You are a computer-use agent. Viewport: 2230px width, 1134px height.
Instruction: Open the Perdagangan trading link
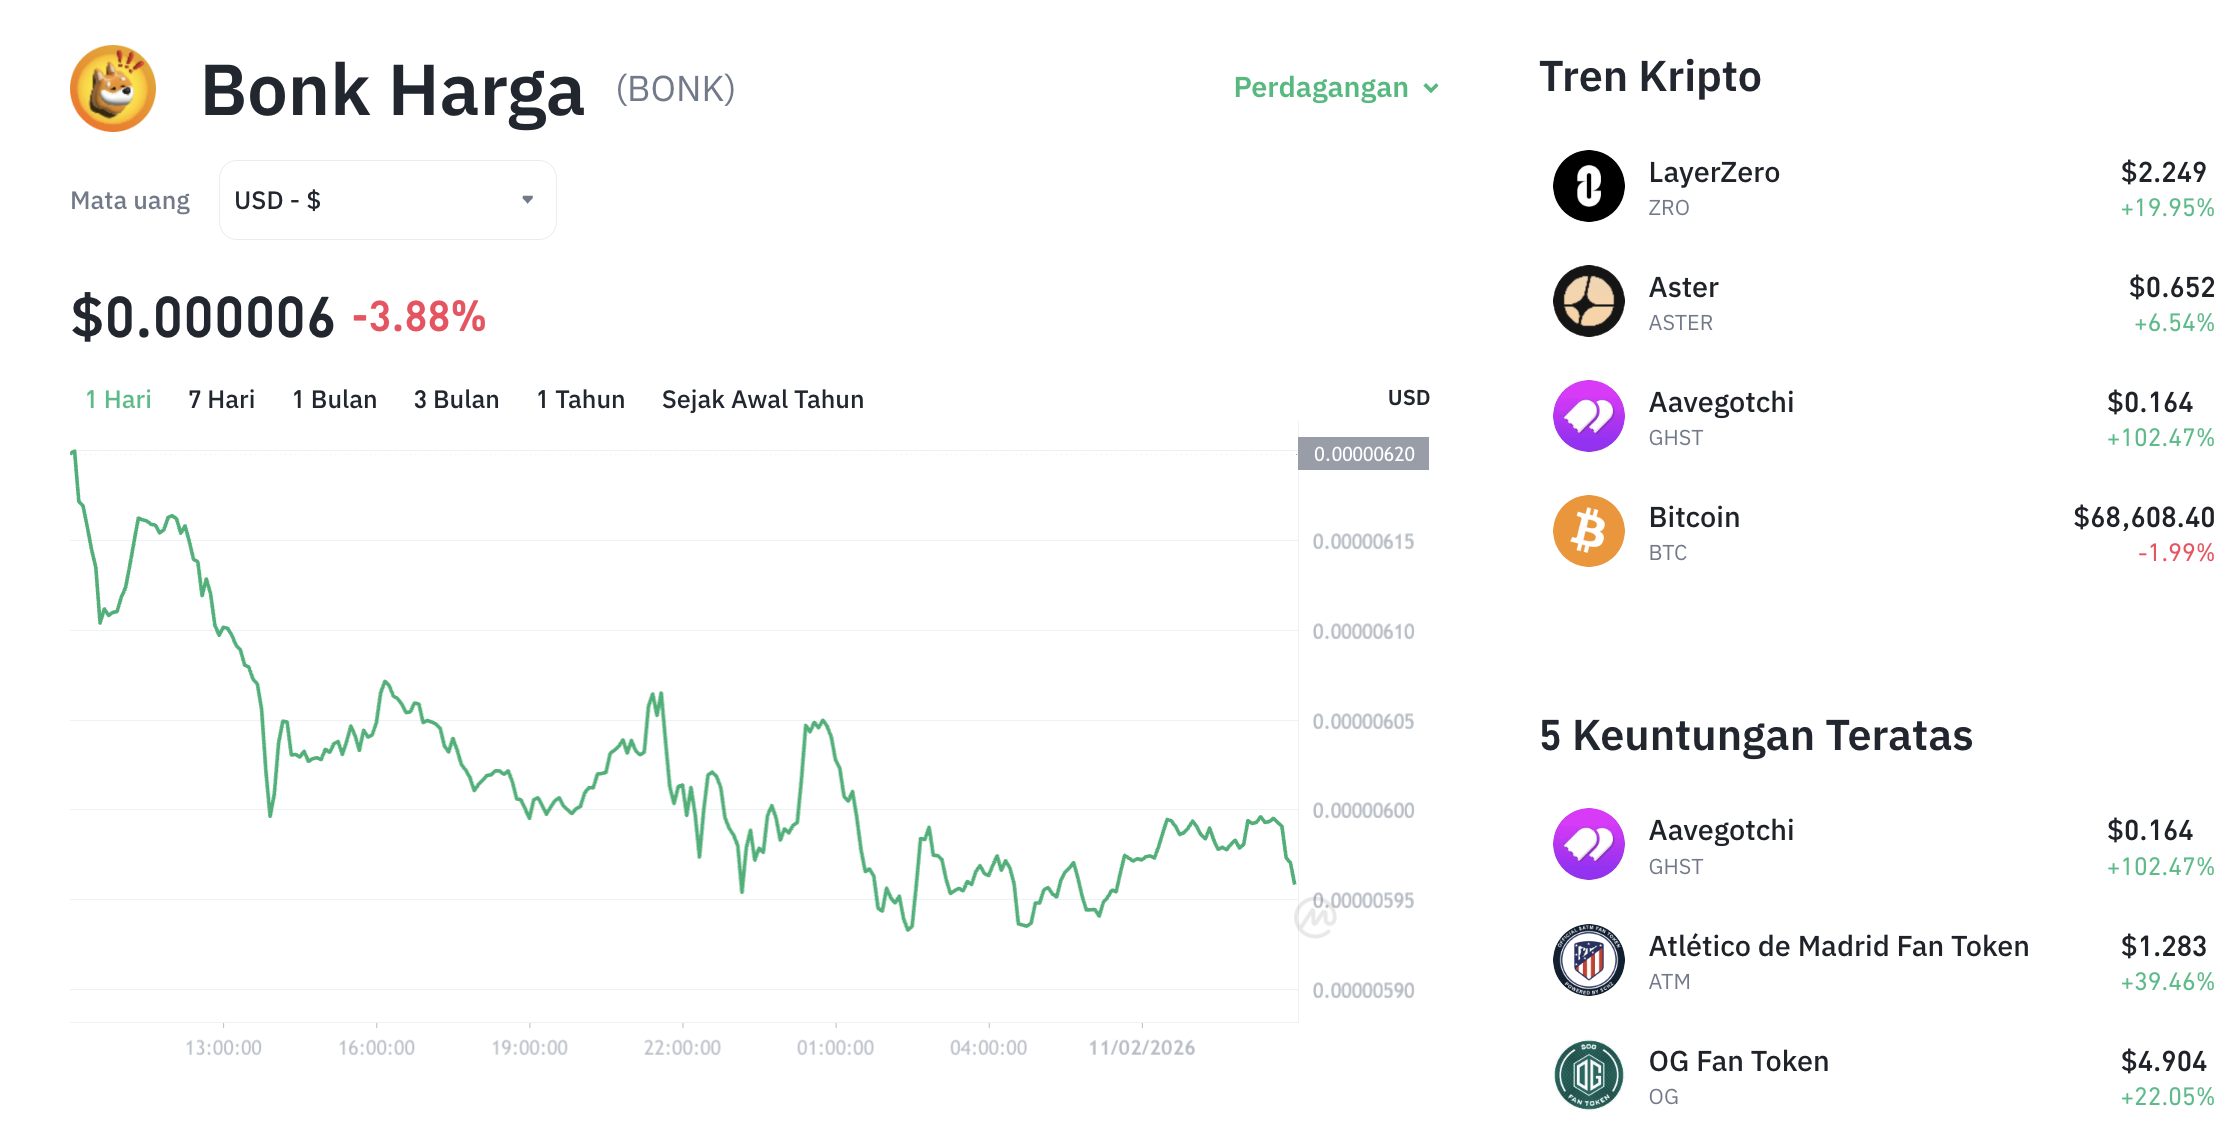1321,88
